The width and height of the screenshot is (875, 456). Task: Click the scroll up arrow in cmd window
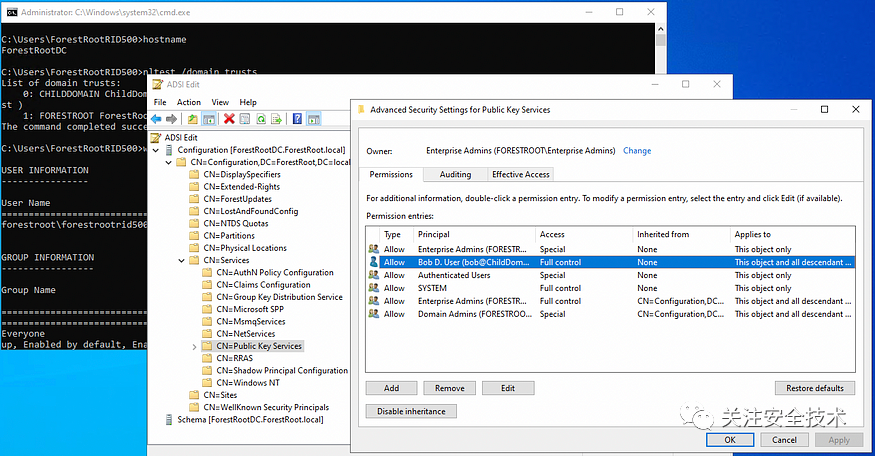(661, 29)
